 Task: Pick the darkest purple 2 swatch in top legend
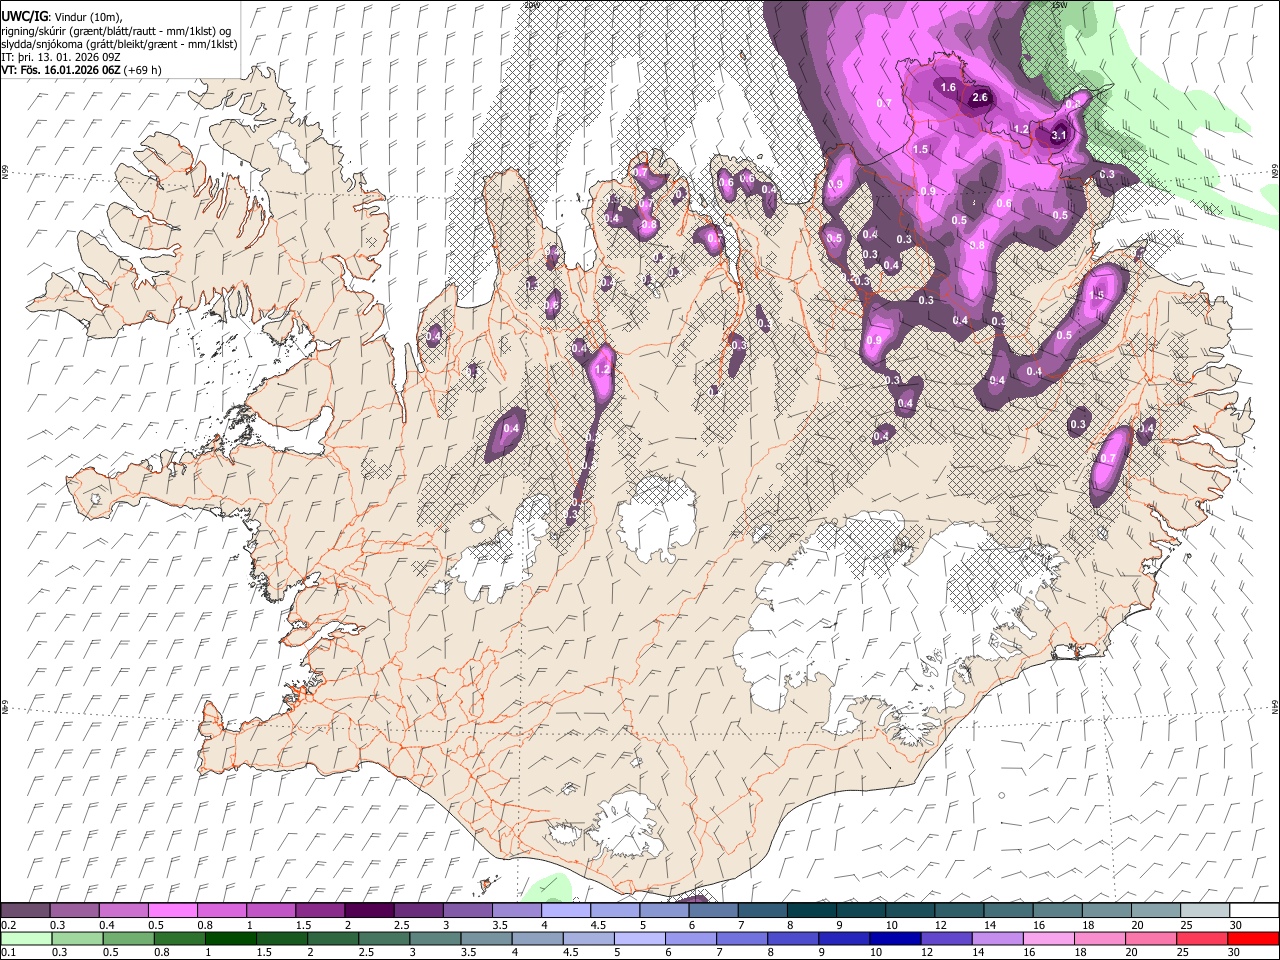pos(369,910)
